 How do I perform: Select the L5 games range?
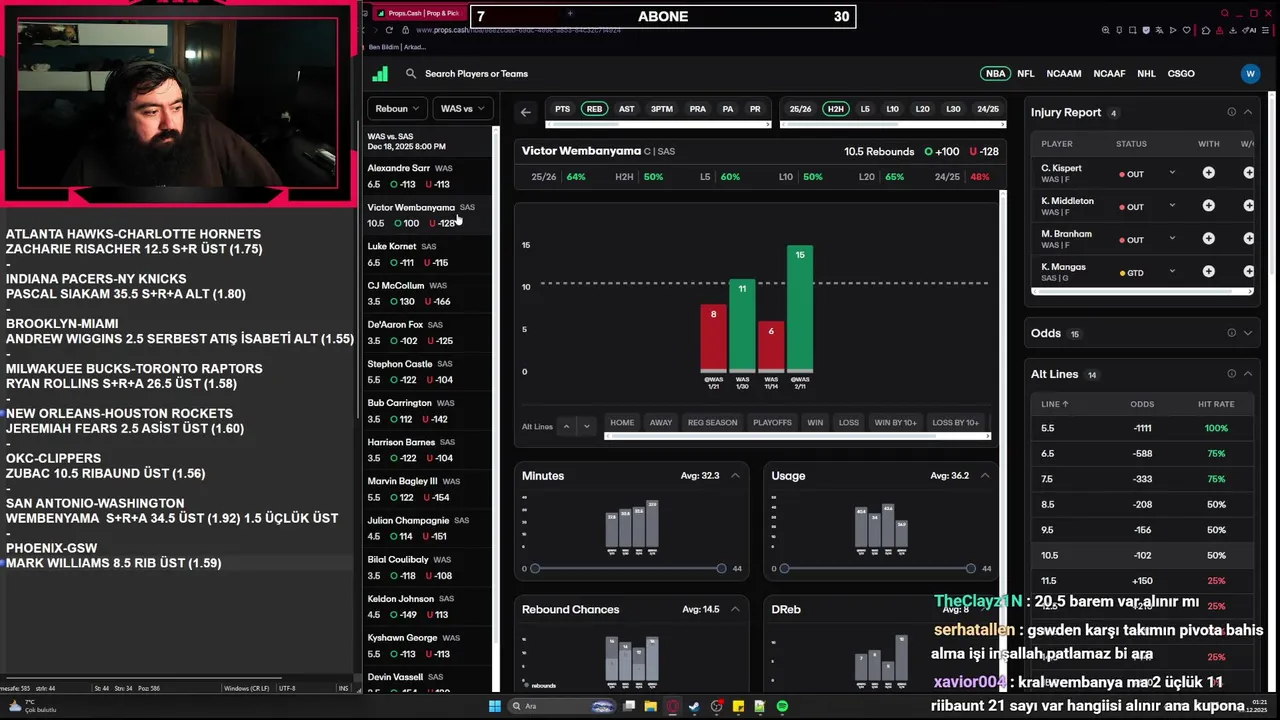pyautogui.click(x=865, y=109)
